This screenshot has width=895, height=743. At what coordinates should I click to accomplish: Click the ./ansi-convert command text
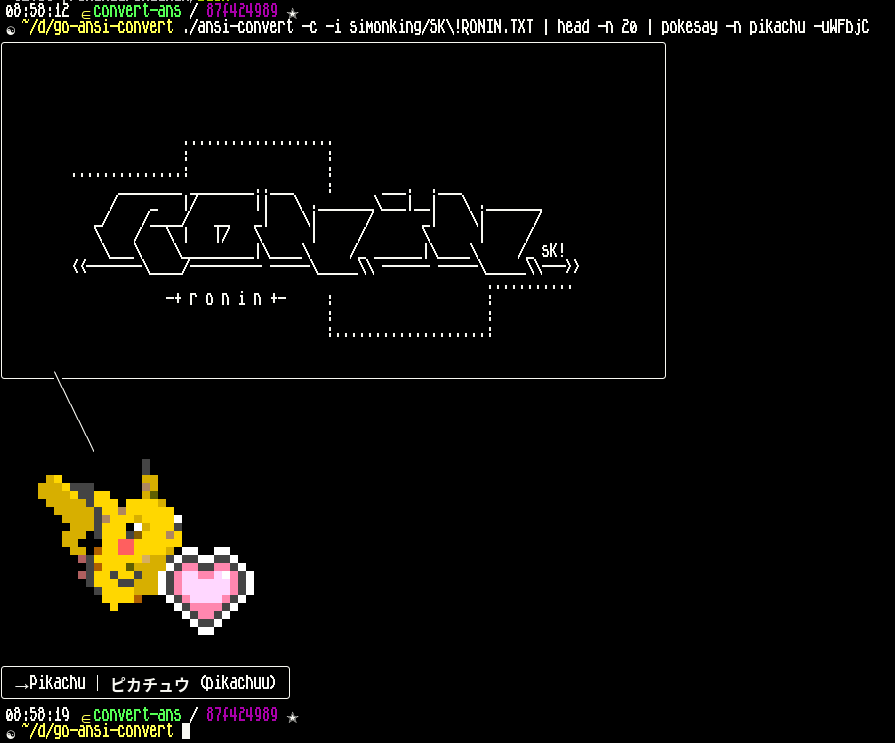(x=238, y=27)
